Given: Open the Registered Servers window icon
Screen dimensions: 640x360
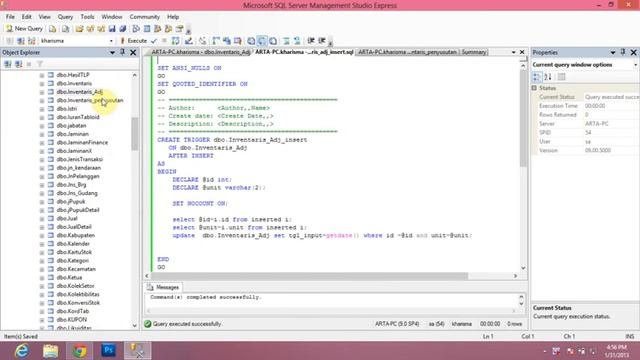Looking at the screenshot, I should pyautogui.click(x=136, y=29).
